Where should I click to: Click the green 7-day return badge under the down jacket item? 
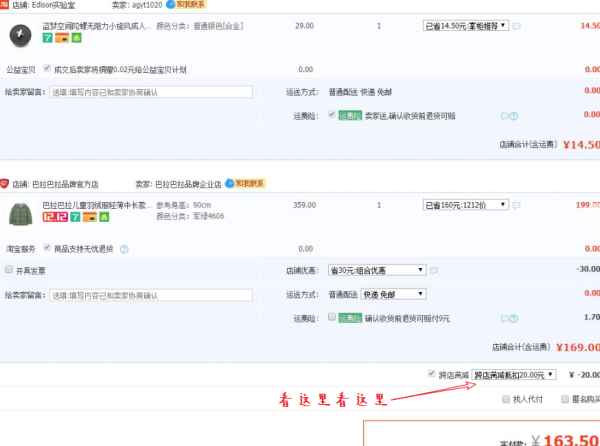75,217
